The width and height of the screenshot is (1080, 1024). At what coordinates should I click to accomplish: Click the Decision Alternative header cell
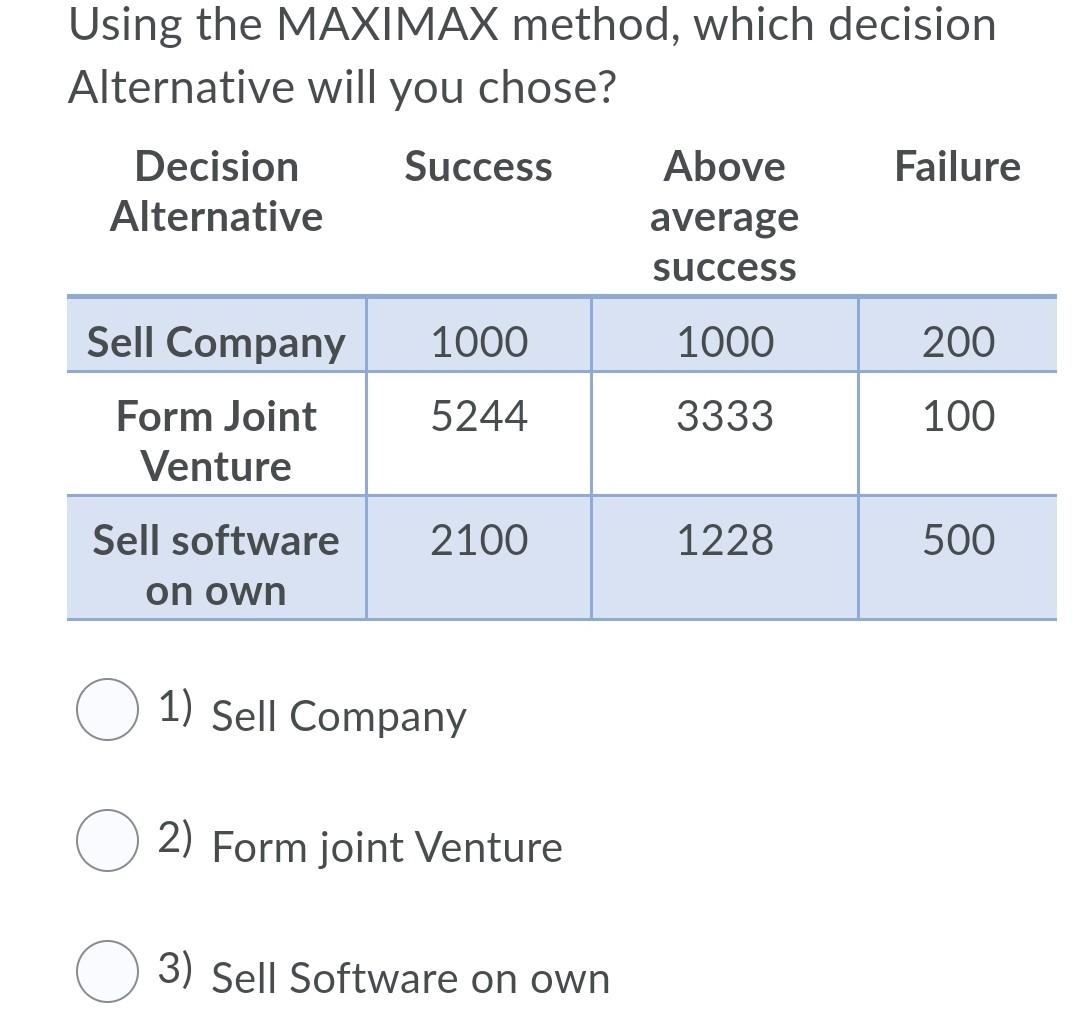[x=216, y=190]
